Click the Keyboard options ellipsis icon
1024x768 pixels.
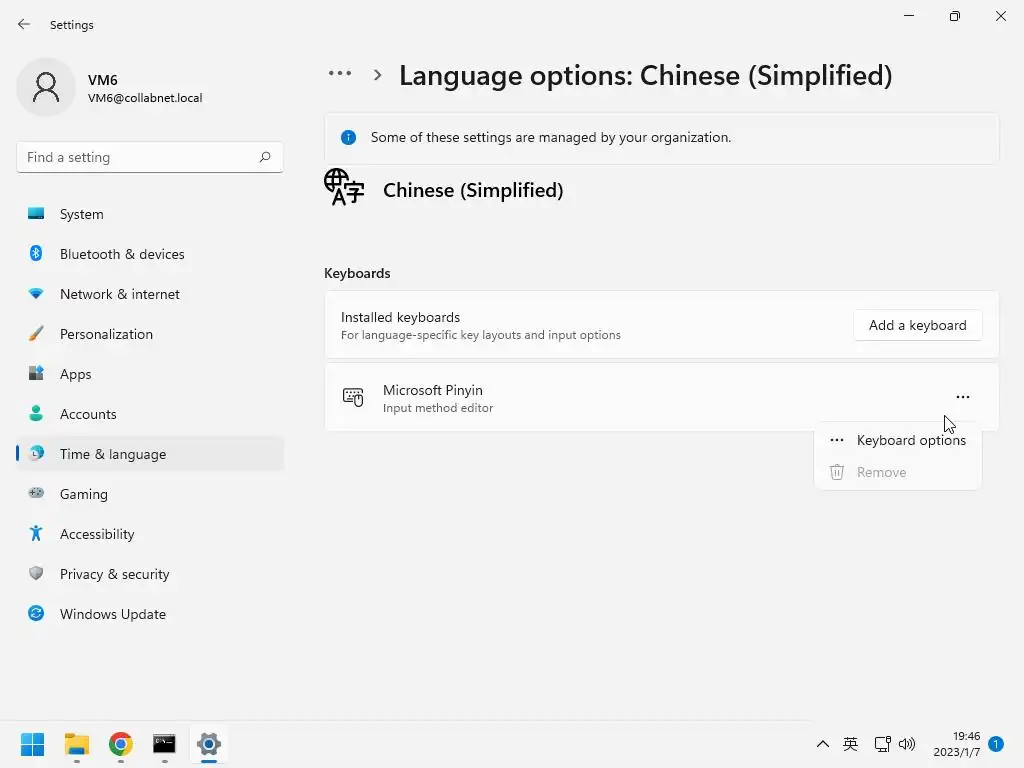837,440
